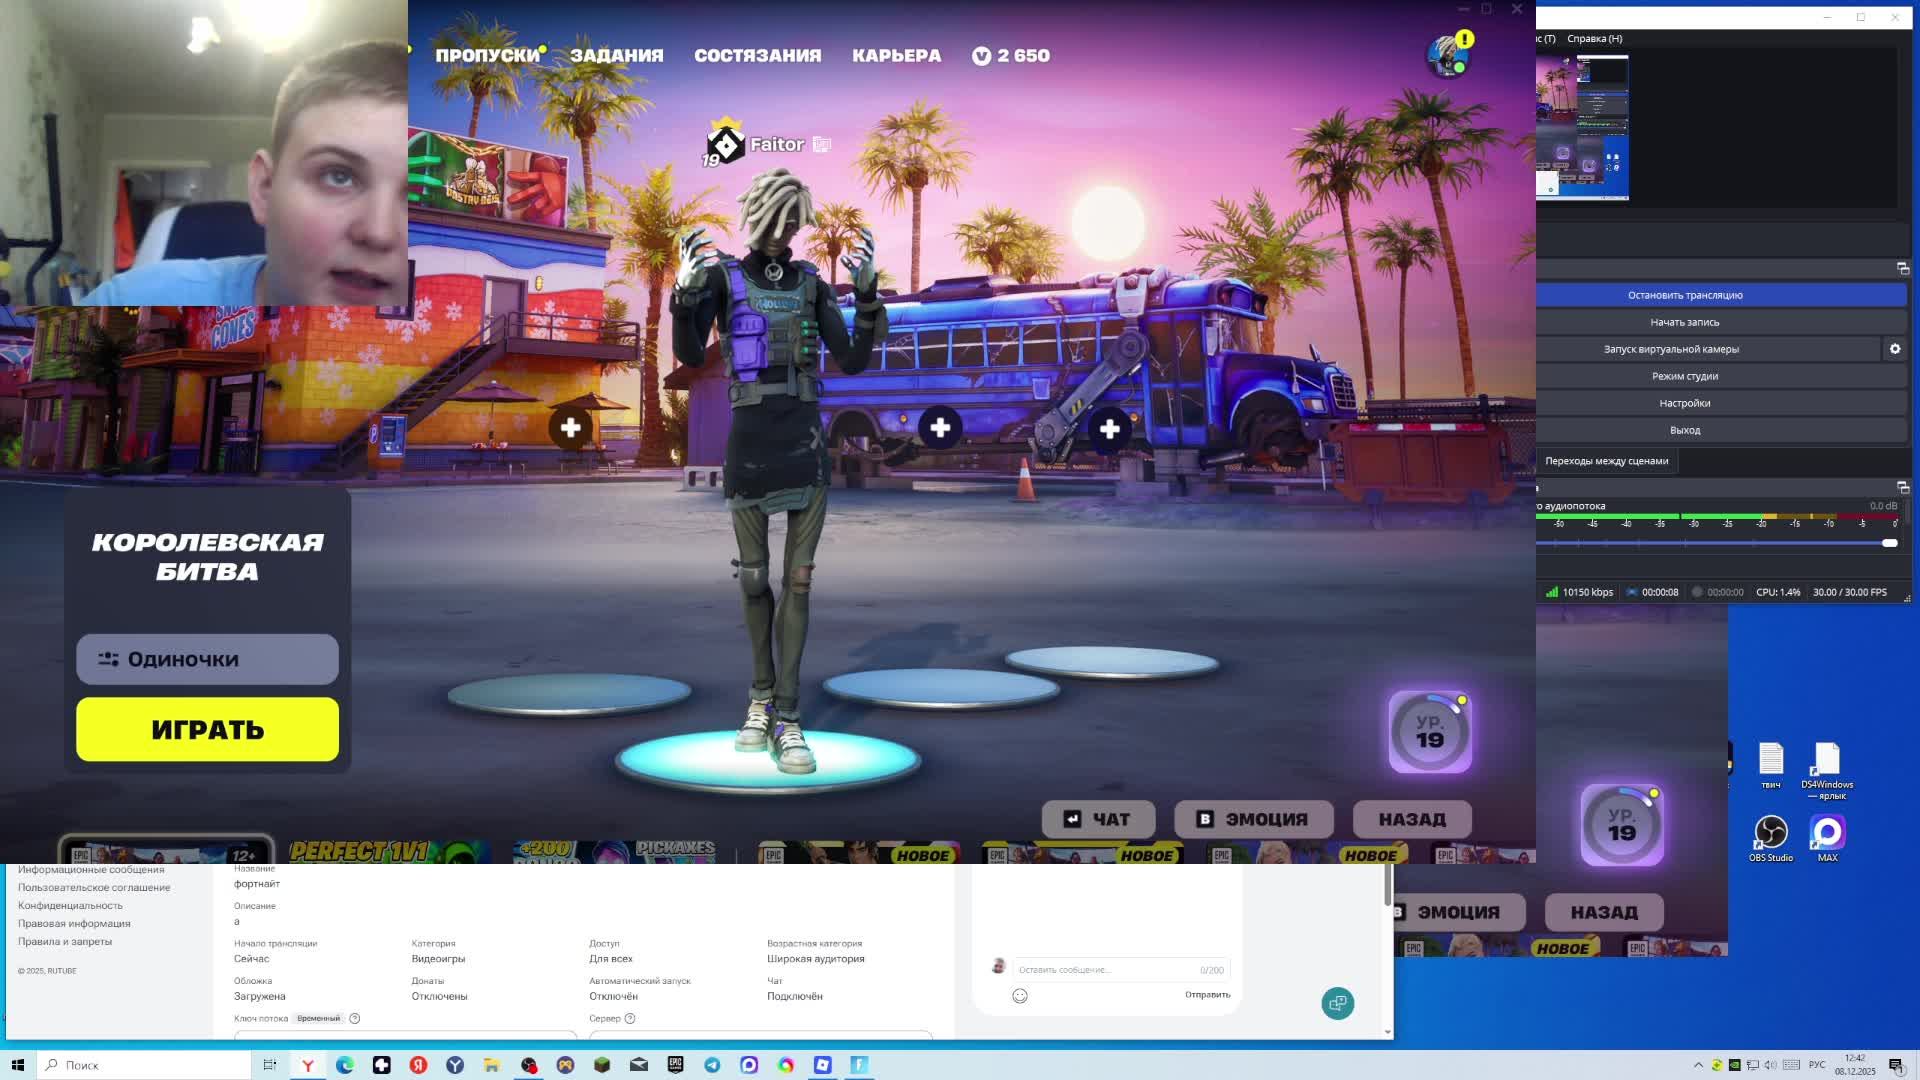
Task: Open the Справка menu in OBS
Action: click(x=1594, y=38)
